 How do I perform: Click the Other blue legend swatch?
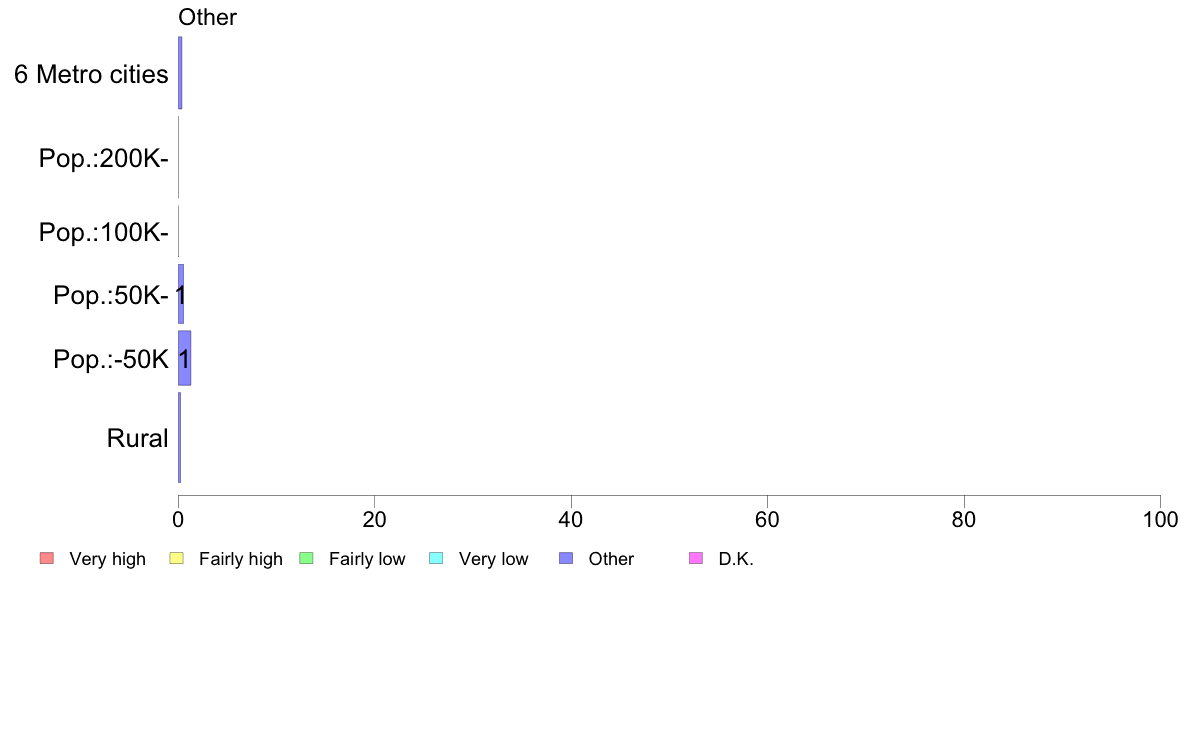(x=566, y=559)
